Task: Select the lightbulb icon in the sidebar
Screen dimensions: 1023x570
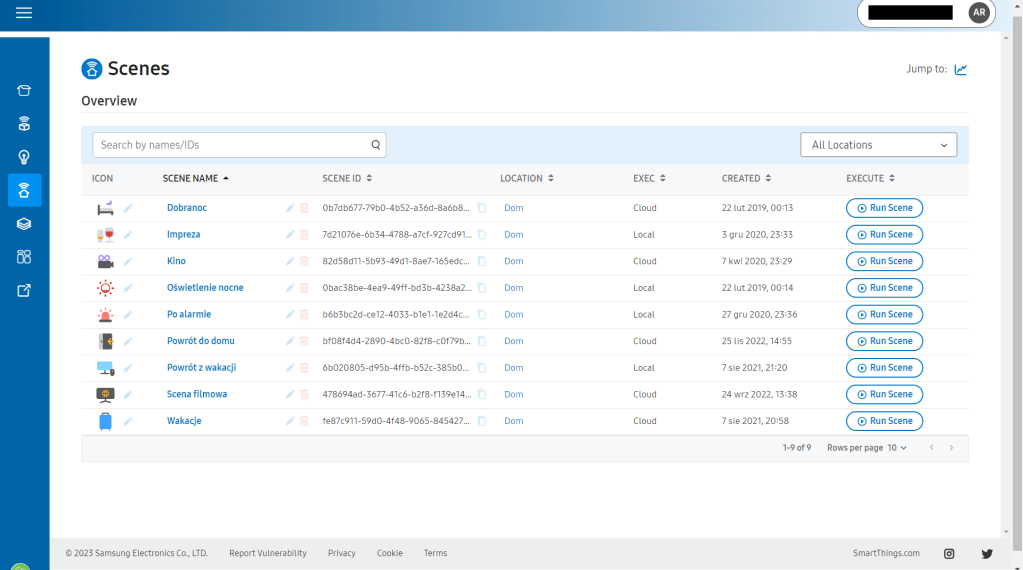Action: click(24, 157)
